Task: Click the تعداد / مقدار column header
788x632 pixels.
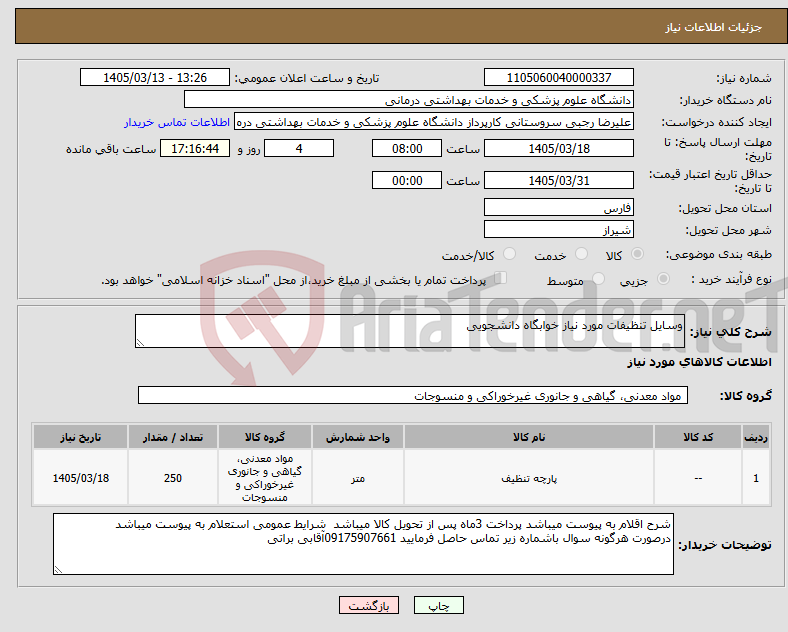Action: point(173,437)
